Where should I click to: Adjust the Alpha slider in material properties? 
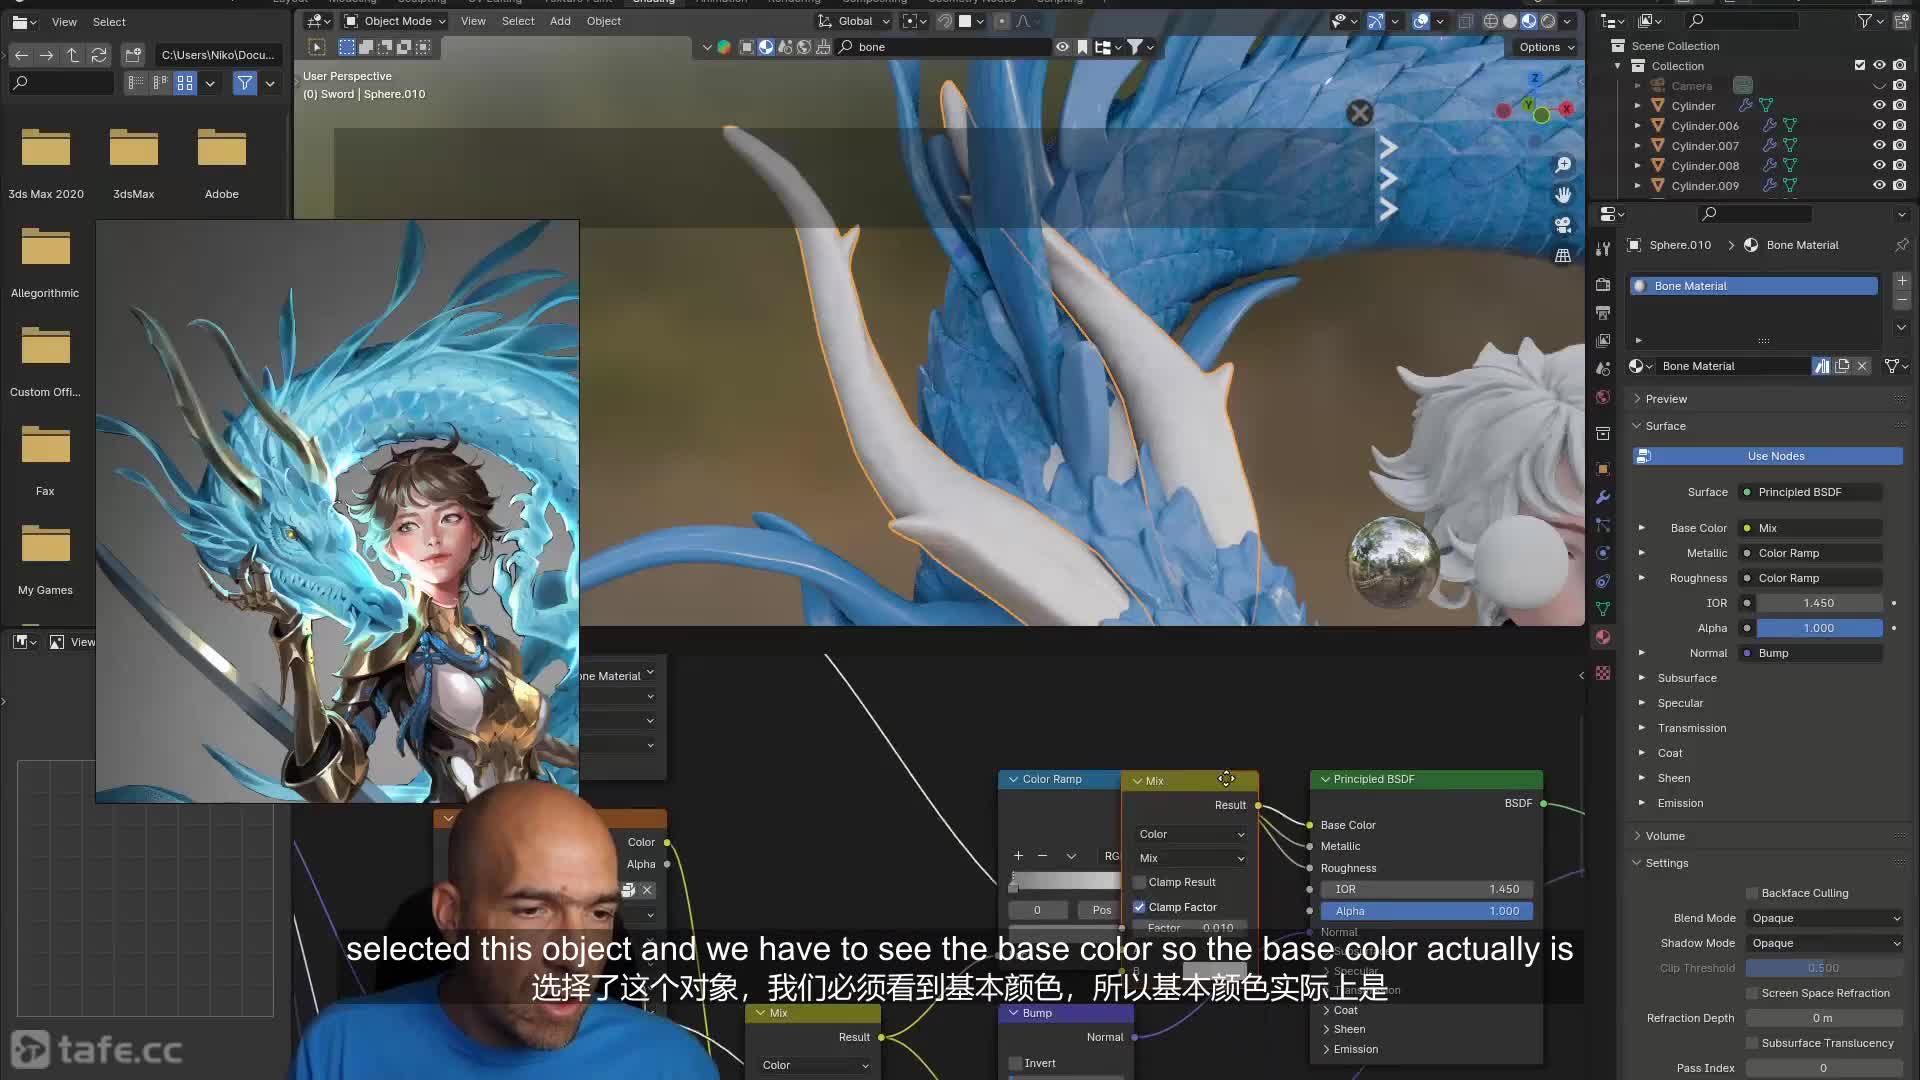coord(1819,628)
